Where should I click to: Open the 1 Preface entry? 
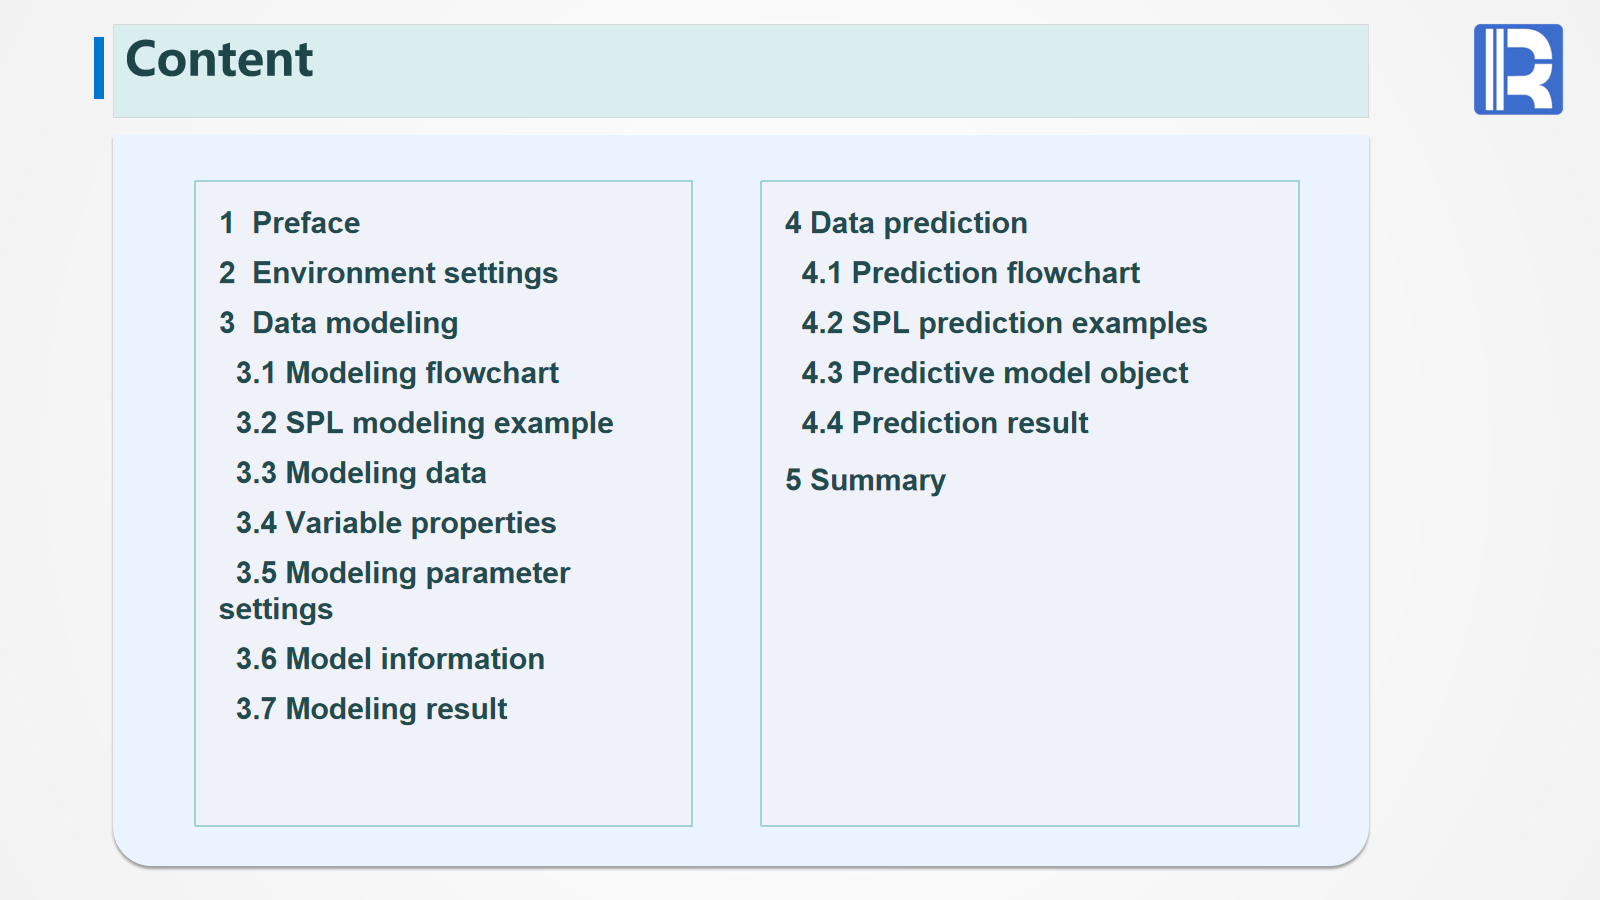[x=290, y=223]
